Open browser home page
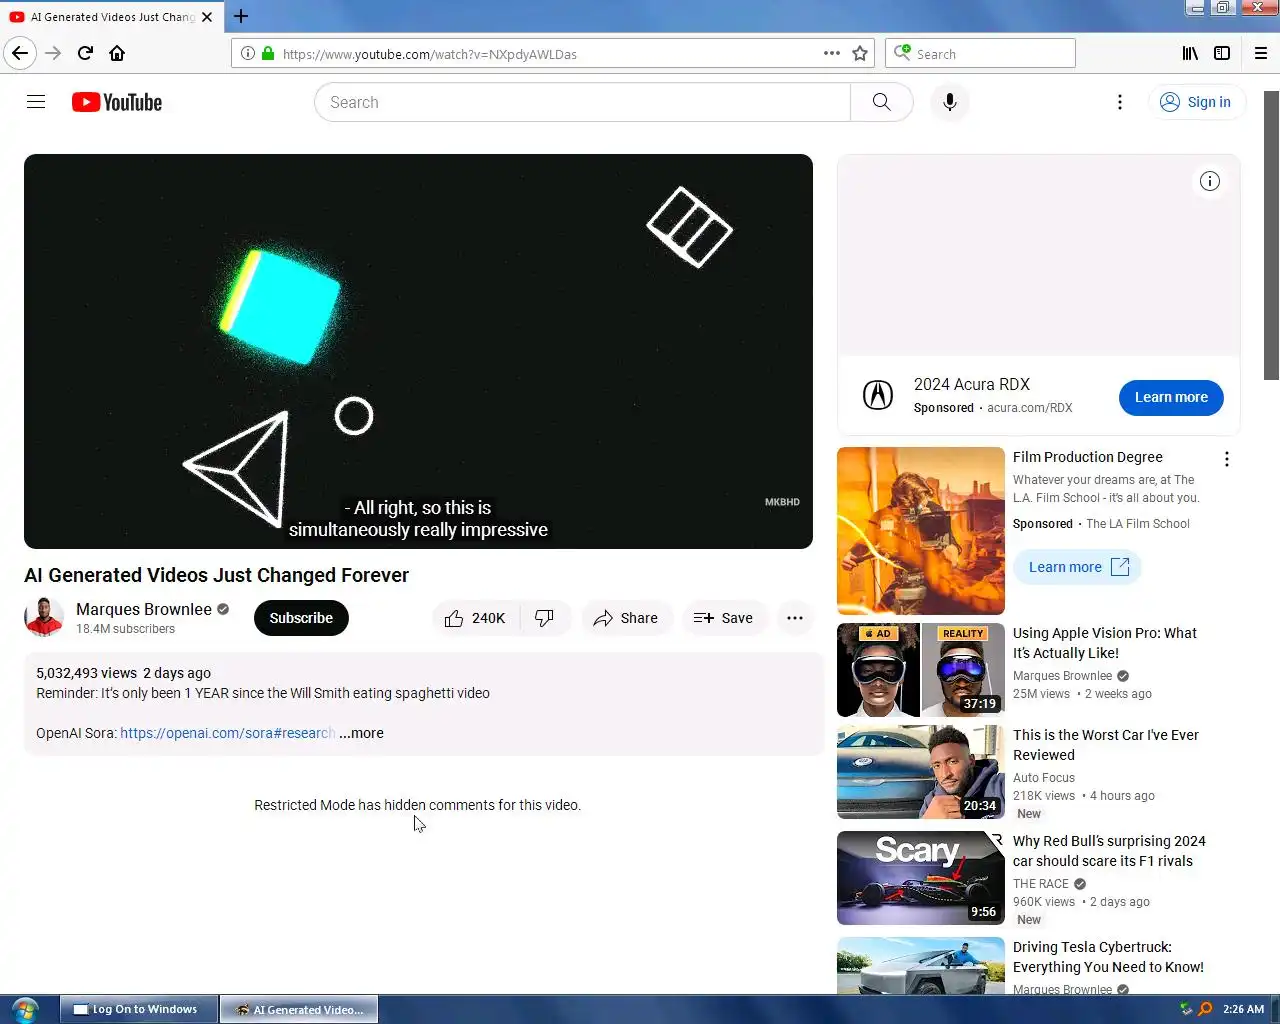This screenshot has height=1024, width=1280. [x=117, y=53]
